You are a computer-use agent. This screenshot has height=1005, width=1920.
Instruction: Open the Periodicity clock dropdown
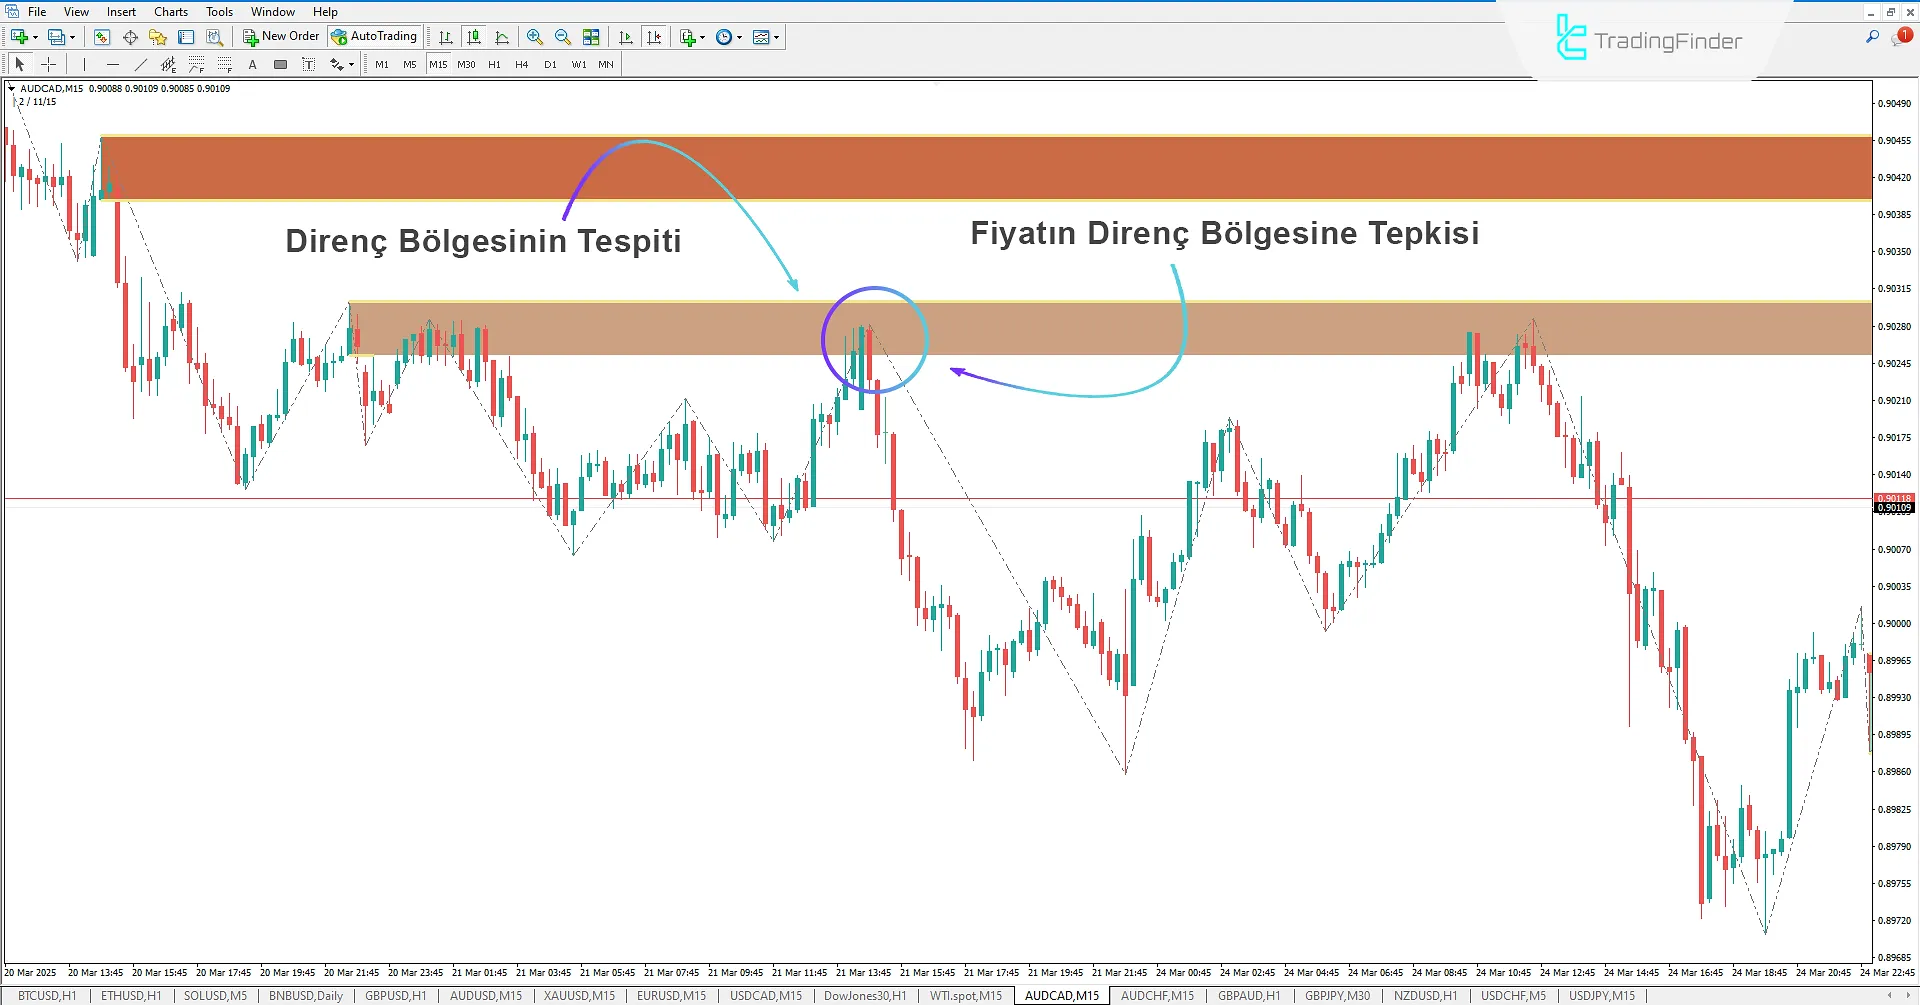click(x=739, y=37)
